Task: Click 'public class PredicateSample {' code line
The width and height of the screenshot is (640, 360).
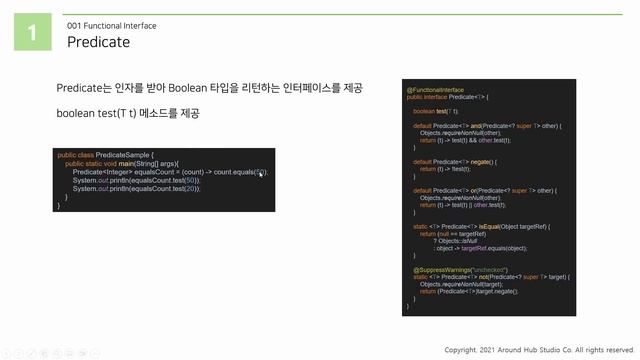Action: pos(106,155)
